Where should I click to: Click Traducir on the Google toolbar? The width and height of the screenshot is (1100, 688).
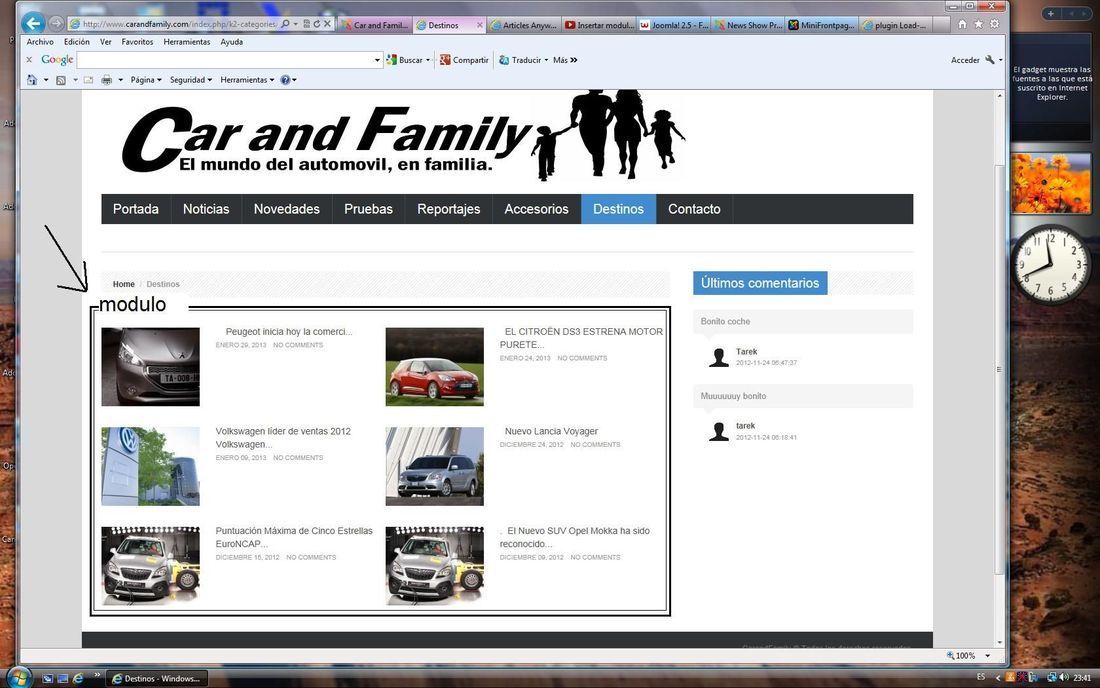520,60
